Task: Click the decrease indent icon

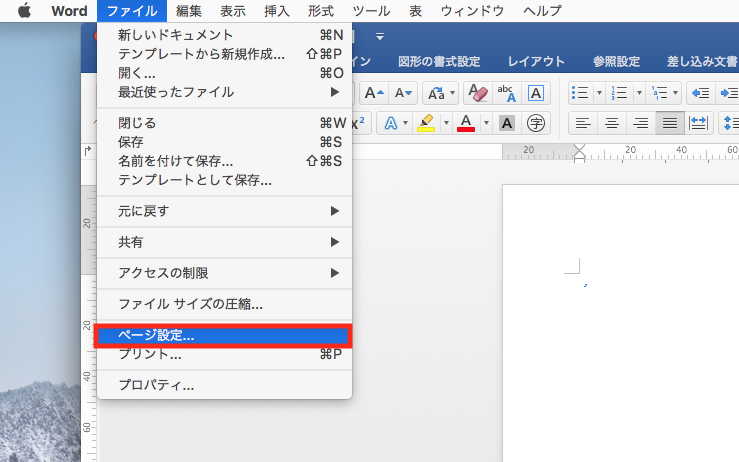Action: click(x=700, y=93)
